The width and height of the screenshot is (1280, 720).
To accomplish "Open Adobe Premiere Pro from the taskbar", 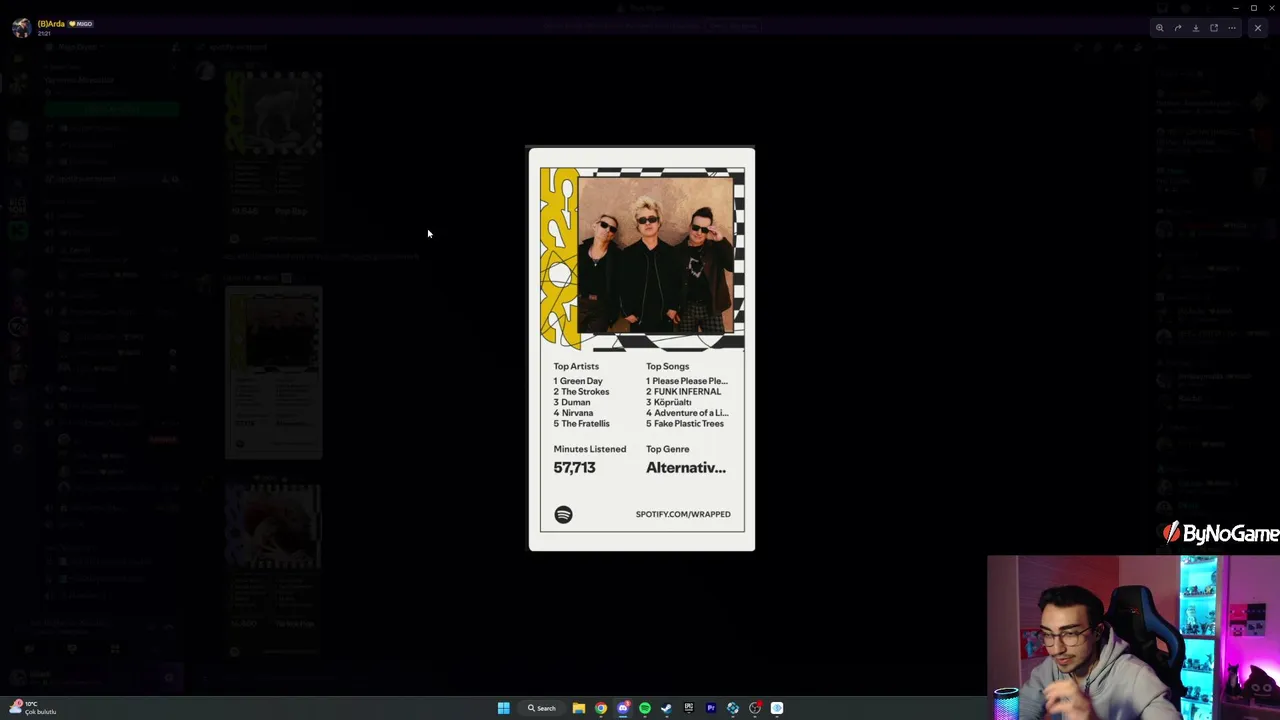I will pyautogui.click(x=711, y=708).
